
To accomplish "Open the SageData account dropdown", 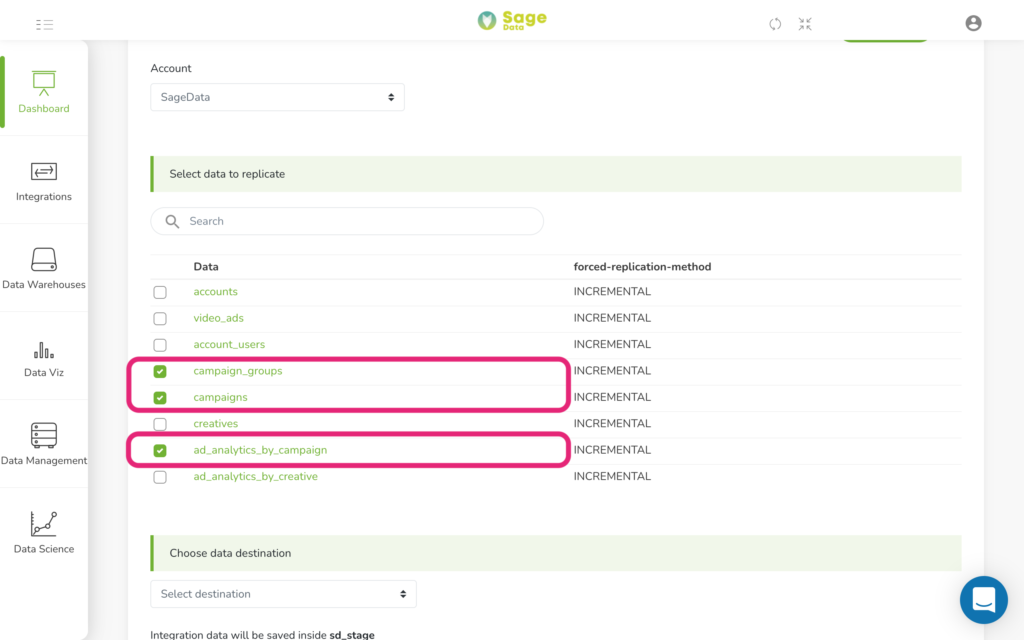I will click(x=277, y=97).
